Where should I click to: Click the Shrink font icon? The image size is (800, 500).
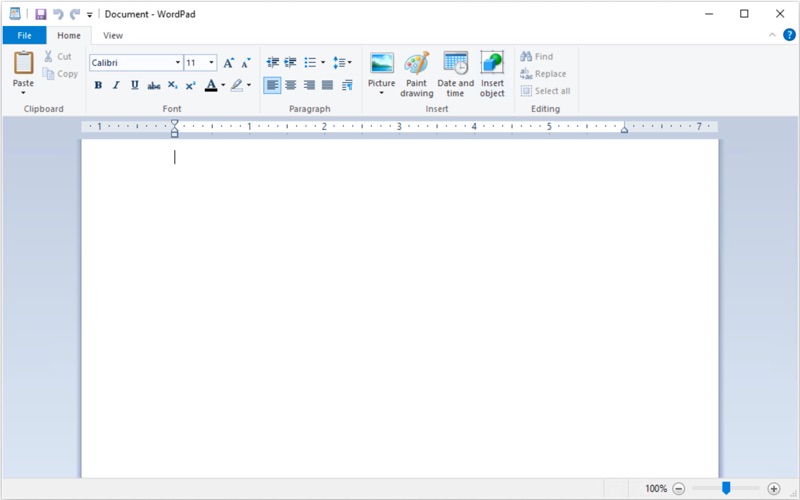[x=246, y=63]
